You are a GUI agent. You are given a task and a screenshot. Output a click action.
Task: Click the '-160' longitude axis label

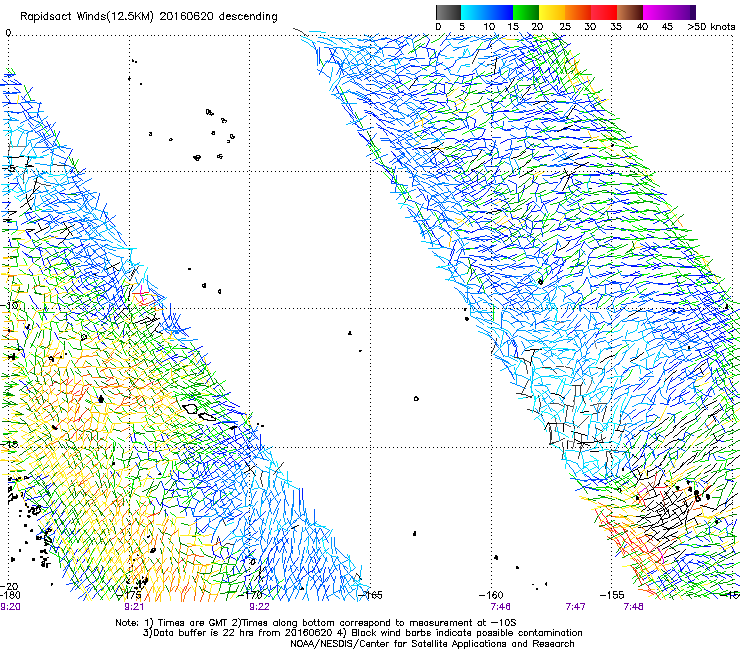click(x=491, y=595)
